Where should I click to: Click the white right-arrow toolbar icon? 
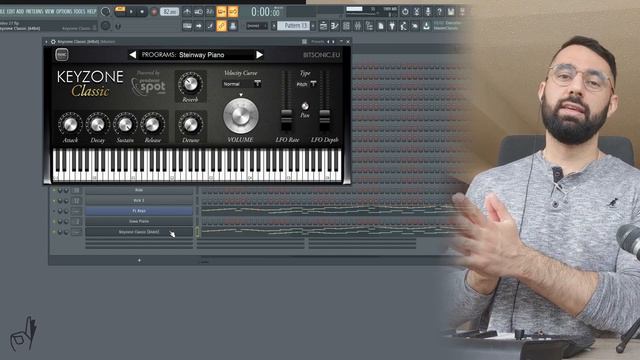click(x=198, y=26)
